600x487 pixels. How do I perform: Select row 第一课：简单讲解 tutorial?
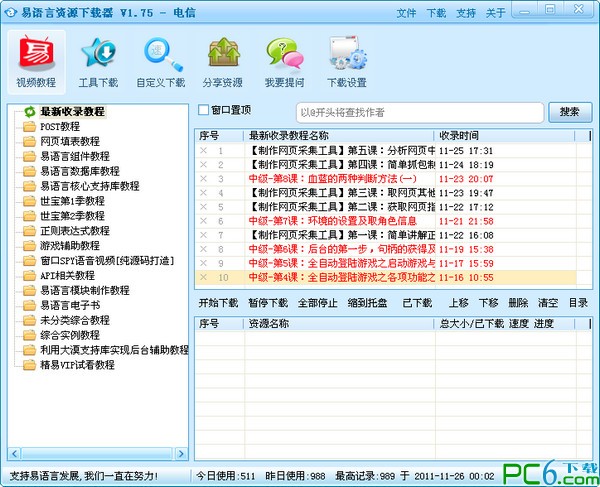coord(386,235)
